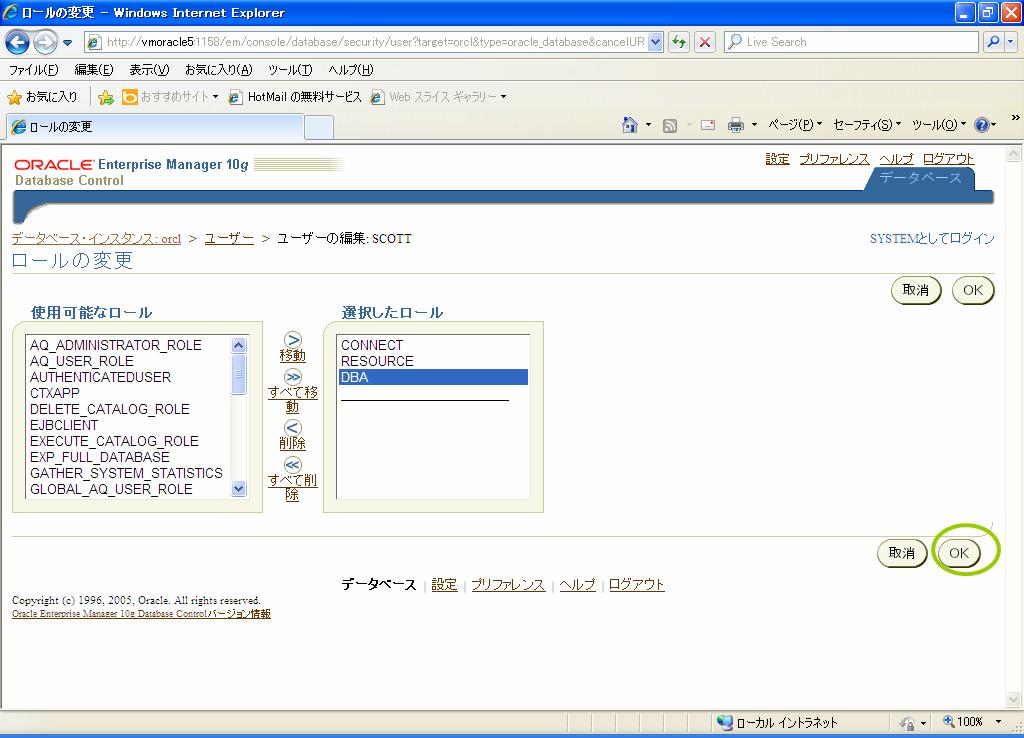Open the ヘルプ(H) menu

(351, 69)
